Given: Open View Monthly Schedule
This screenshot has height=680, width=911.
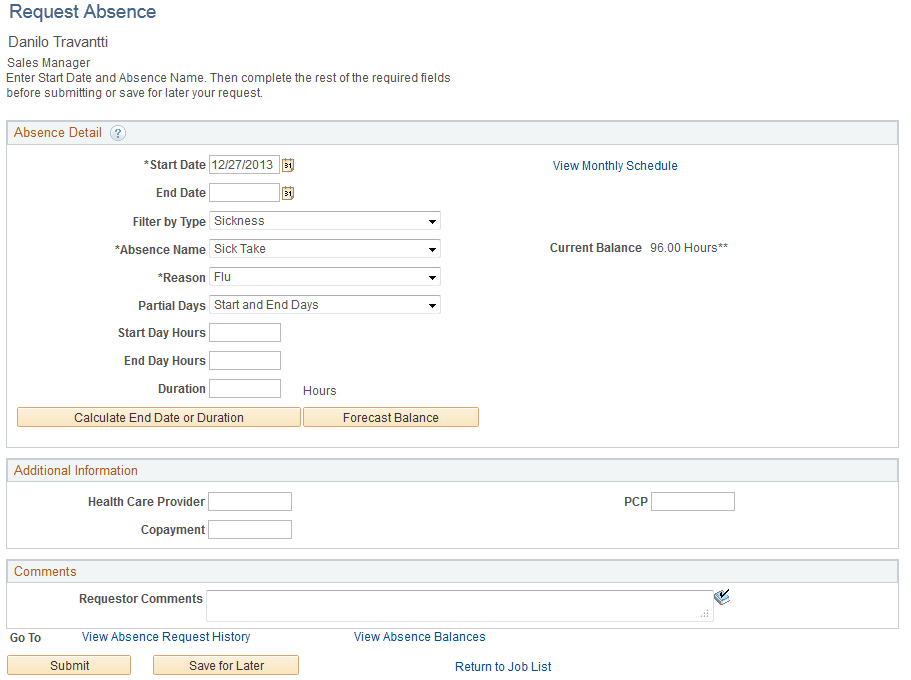Looking at the screenshot, I should tap(614, 165).
